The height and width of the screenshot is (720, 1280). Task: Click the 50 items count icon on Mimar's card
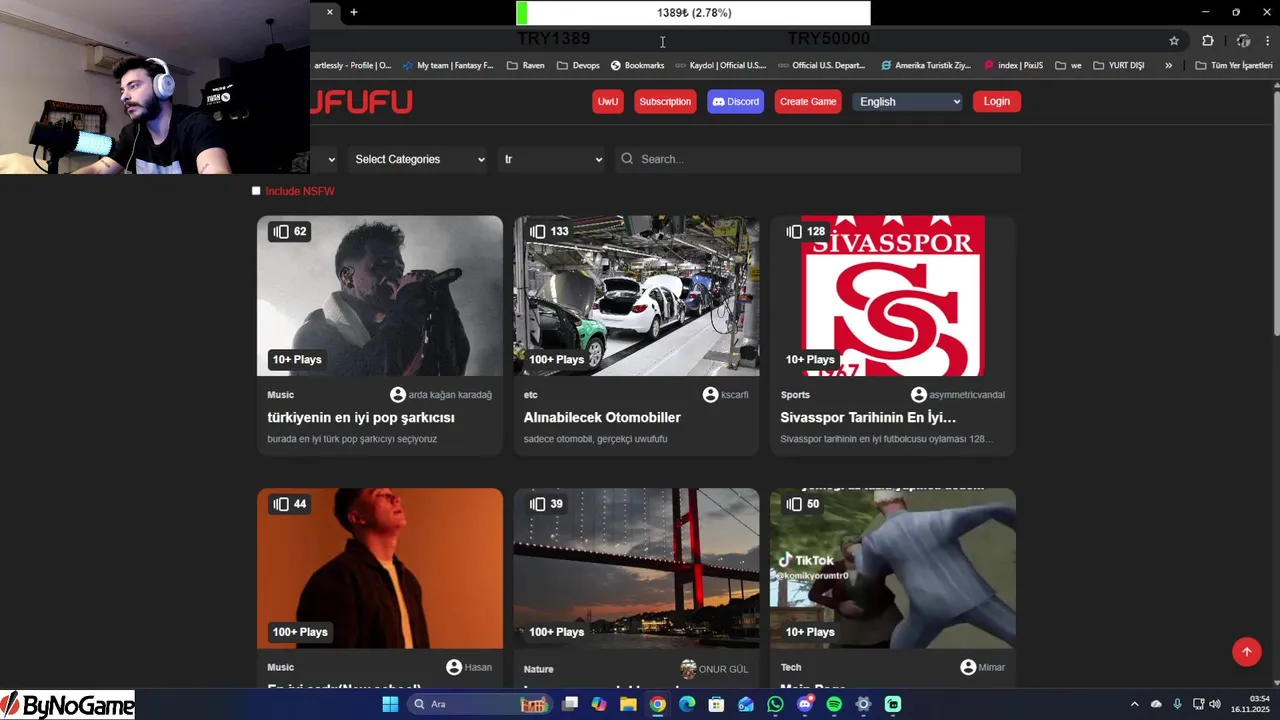[794, 504]
